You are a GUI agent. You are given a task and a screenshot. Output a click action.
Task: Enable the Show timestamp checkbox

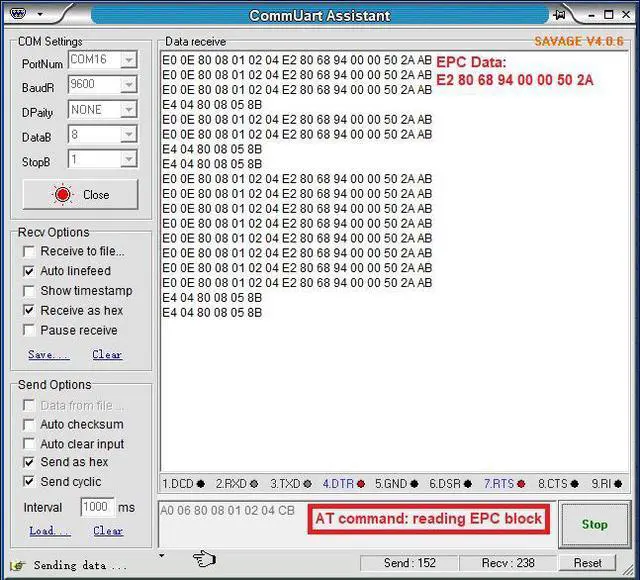[x=29, y=291]
